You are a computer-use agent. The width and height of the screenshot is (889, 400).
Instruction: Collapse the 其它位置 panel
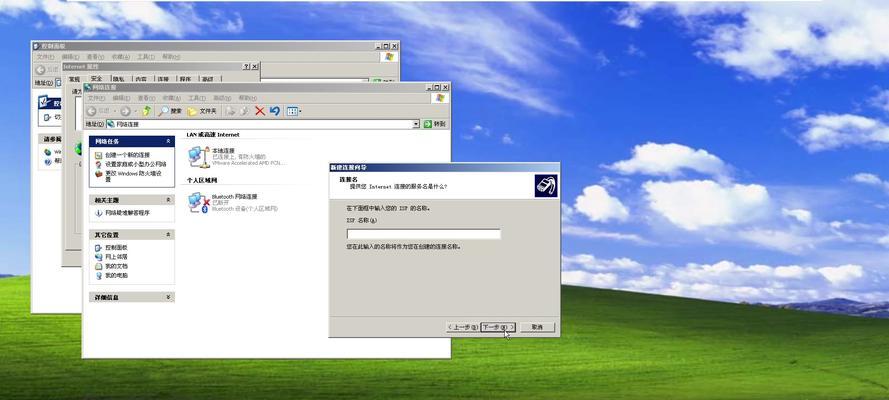click(168, 235)
